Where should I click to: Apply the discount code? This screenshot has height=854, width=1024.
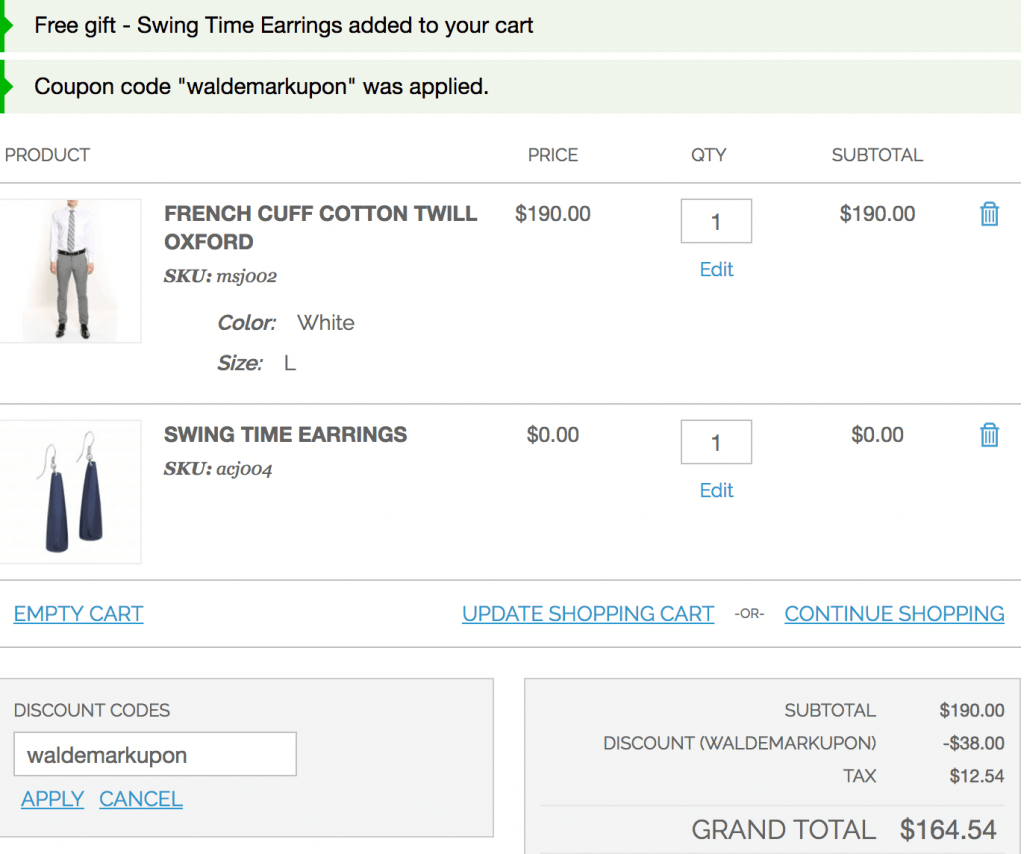click(52, 799)
